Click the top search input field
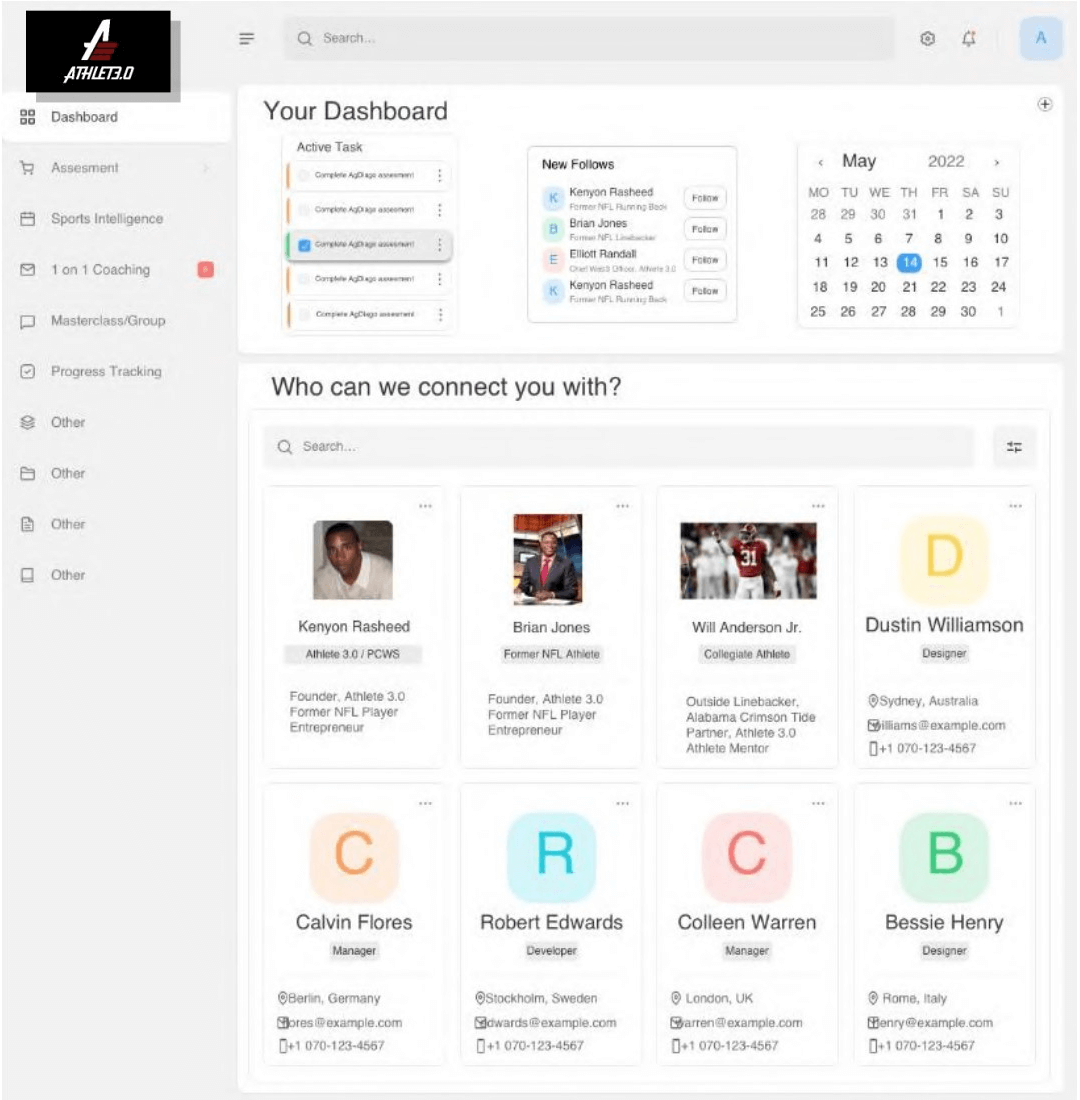 point(590,39)
